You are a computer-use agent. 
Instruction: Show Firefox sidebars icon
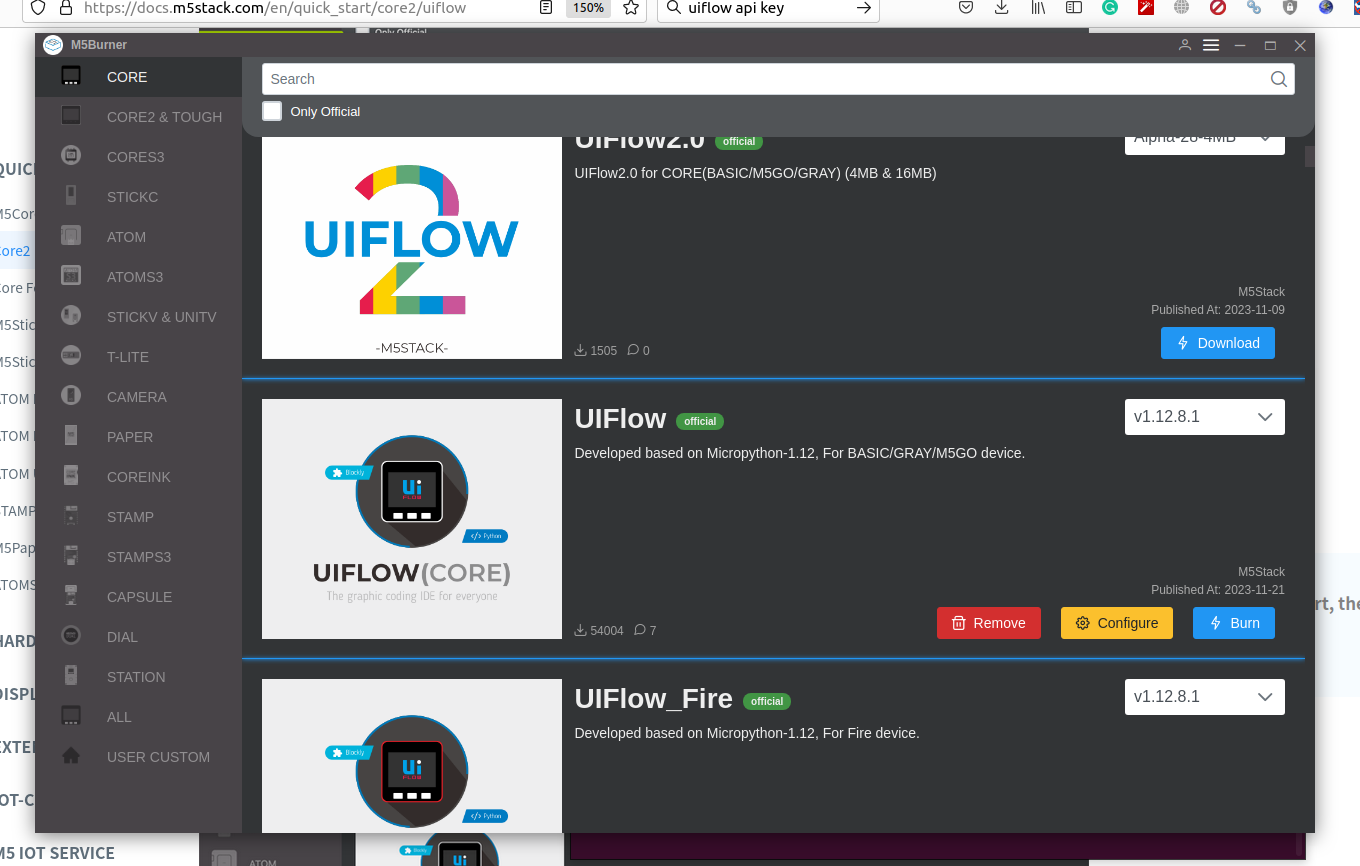[x=1074, y=8]
